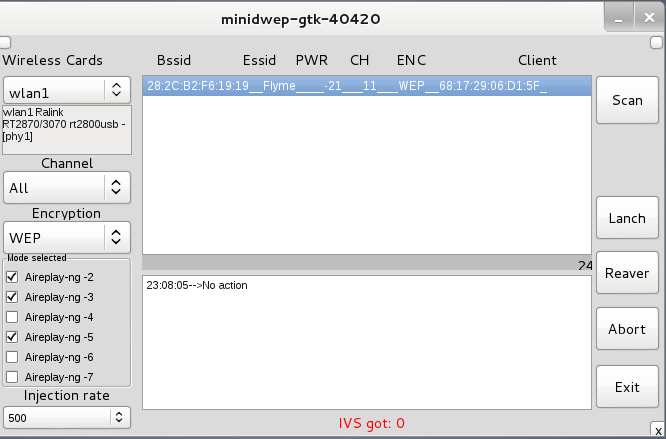
Task: Close the minidwep-gtk window
Action: 650,18
